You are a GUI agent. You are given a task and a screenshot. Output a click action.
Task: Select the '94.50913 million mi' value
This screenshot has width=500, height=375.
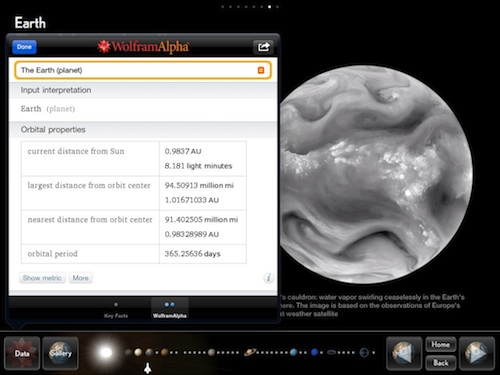[x=199, y=185]
